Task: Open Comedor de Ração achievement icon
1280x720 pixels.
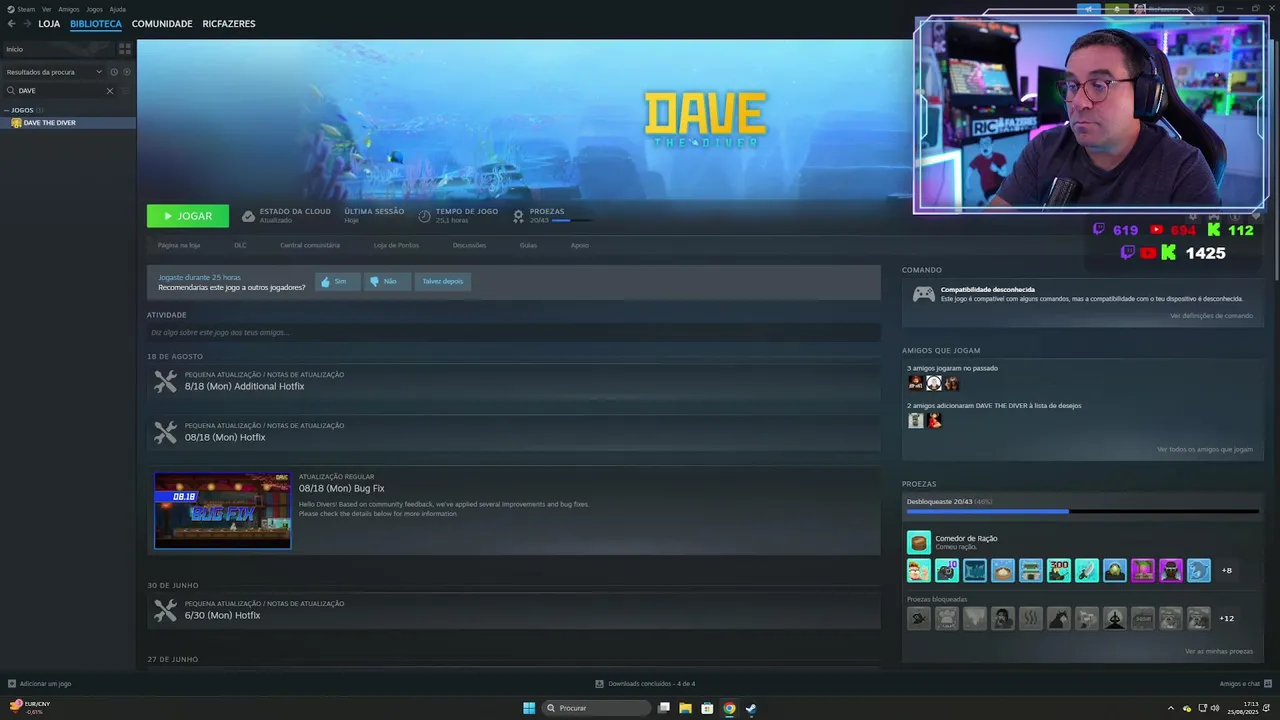Action: point(918,542)
